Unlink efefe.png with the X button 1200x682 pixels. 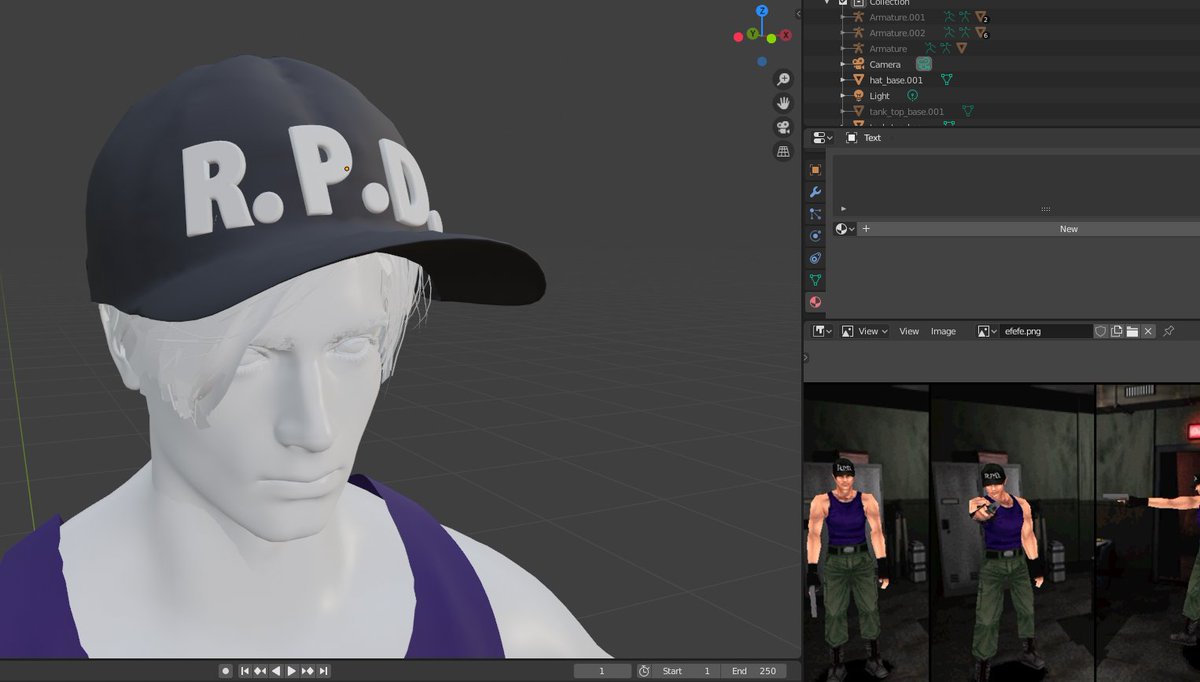pyautogui.click(x=1148, y=331)
